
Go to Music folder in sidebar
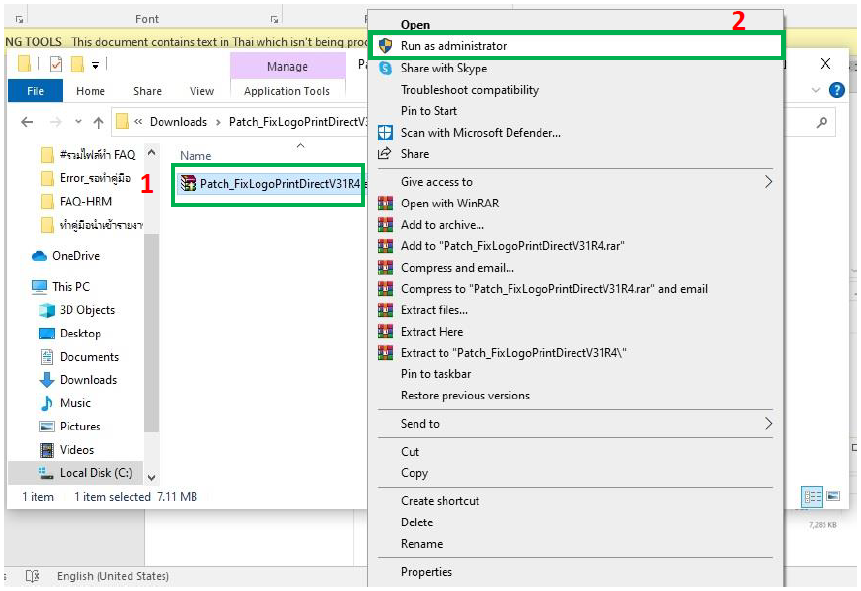[x=75, y=403]
